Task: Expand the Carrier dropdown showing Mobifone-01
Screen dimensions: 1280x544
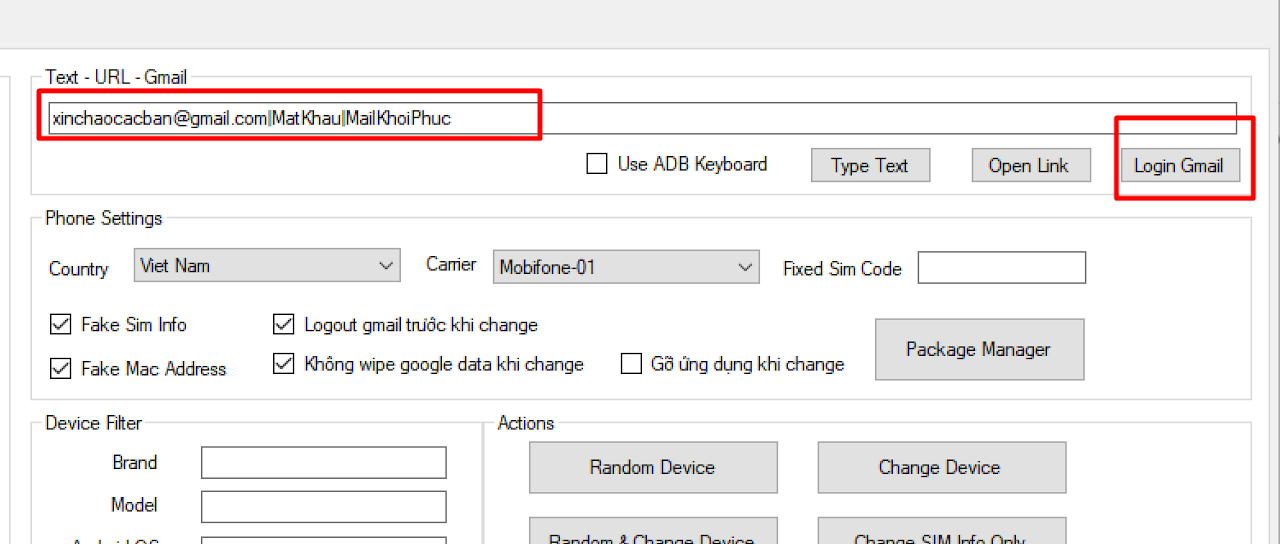Action: click(626, 267)
